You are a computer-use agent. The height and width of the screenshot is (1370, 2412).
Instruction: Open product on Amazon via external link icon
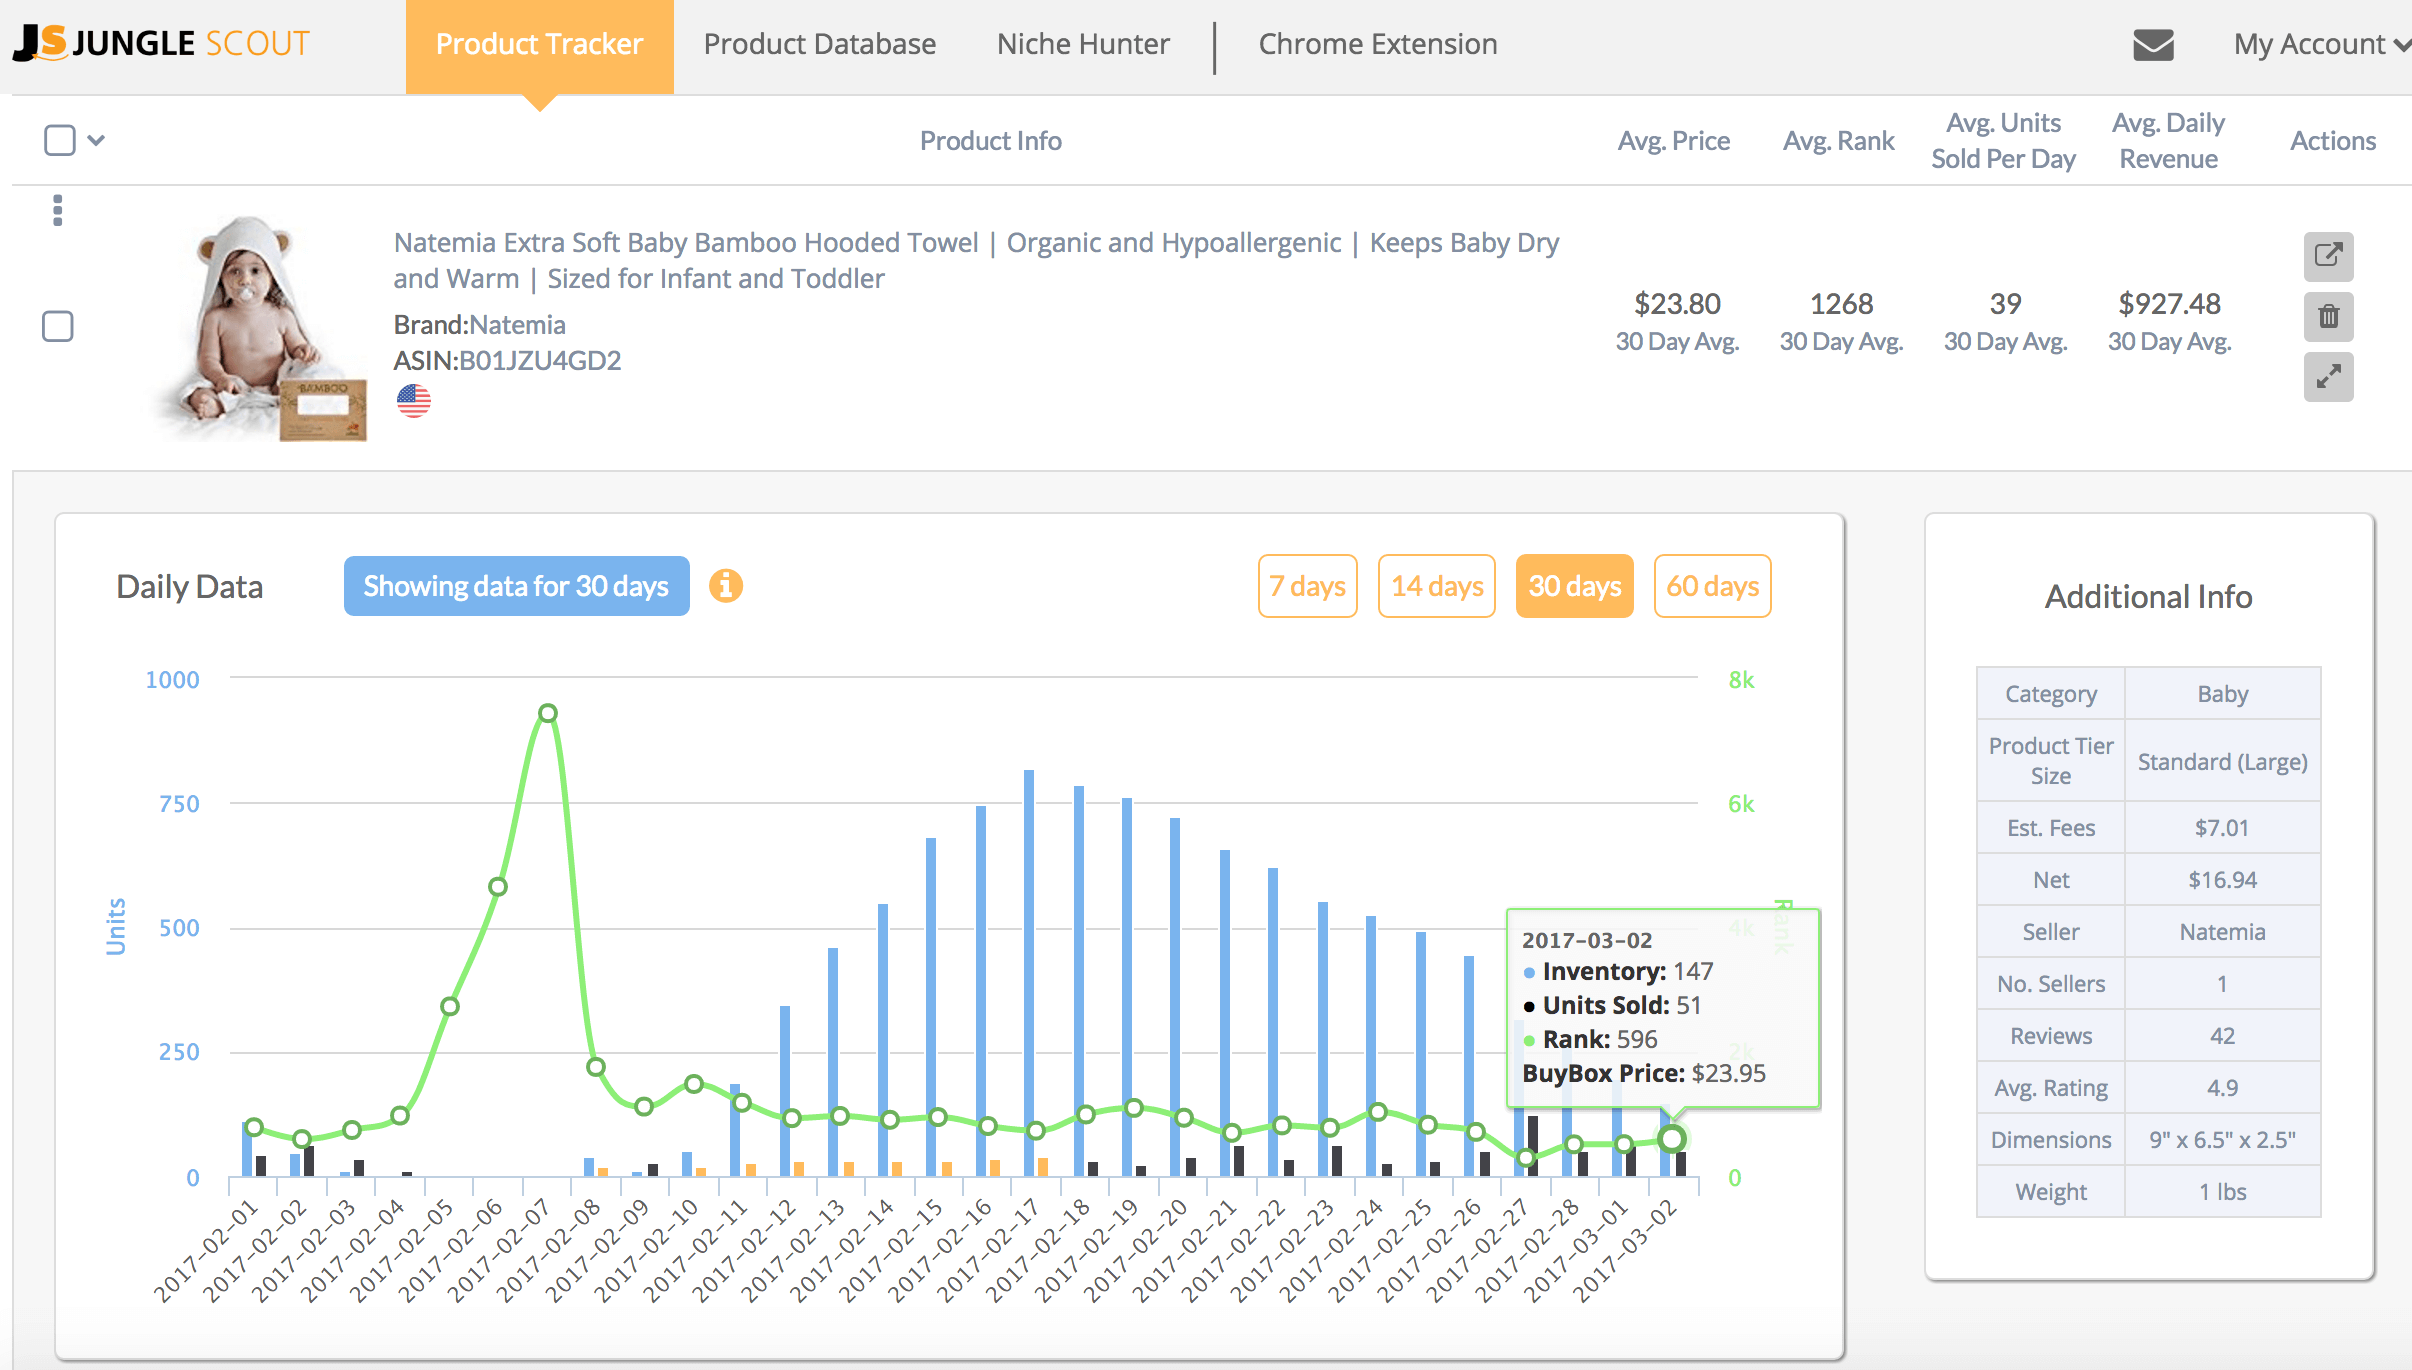tap(2328, 256)
